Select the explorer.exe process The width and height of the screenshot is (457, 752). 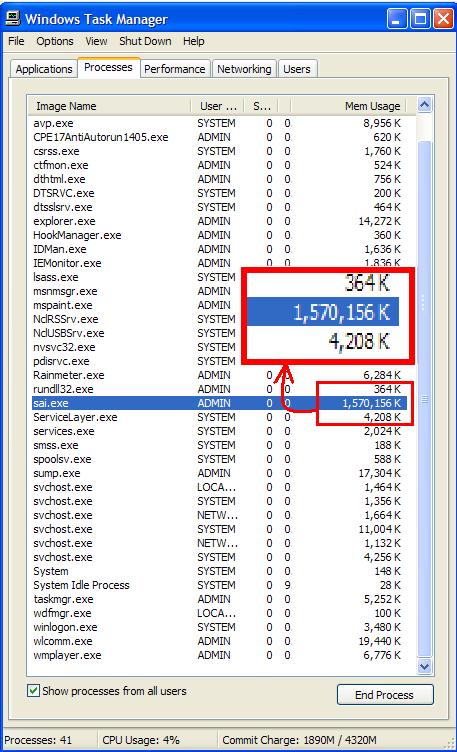pyautogui.click(x=220, y=221)
